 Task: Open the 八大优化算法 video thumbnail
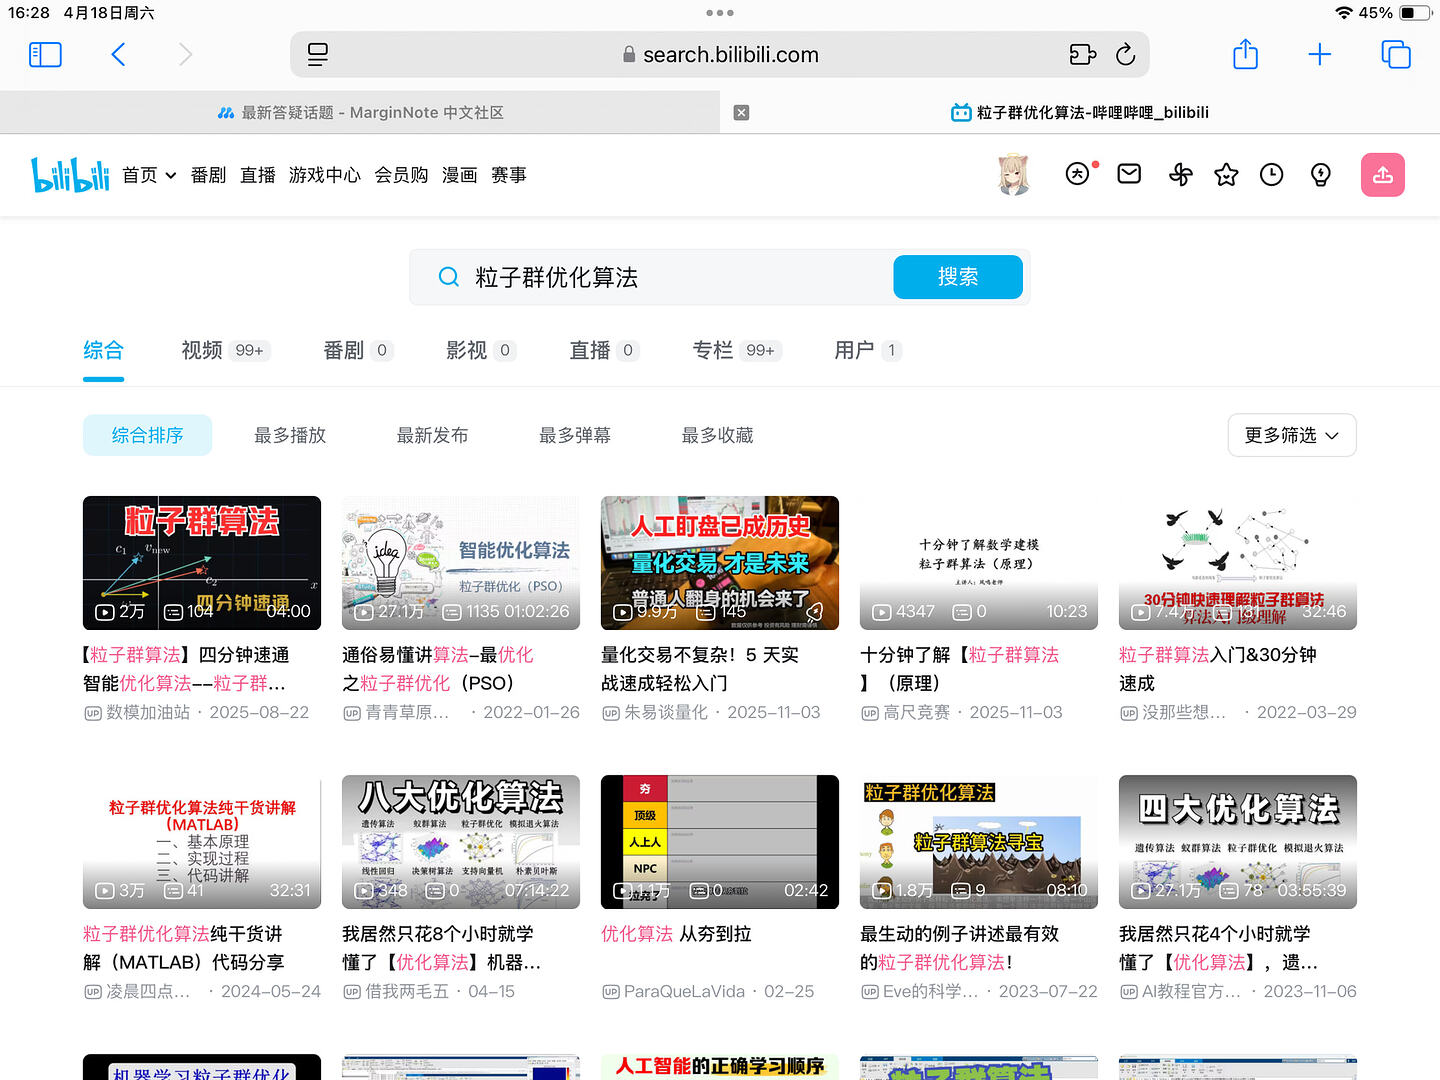[x=460, y=841]
